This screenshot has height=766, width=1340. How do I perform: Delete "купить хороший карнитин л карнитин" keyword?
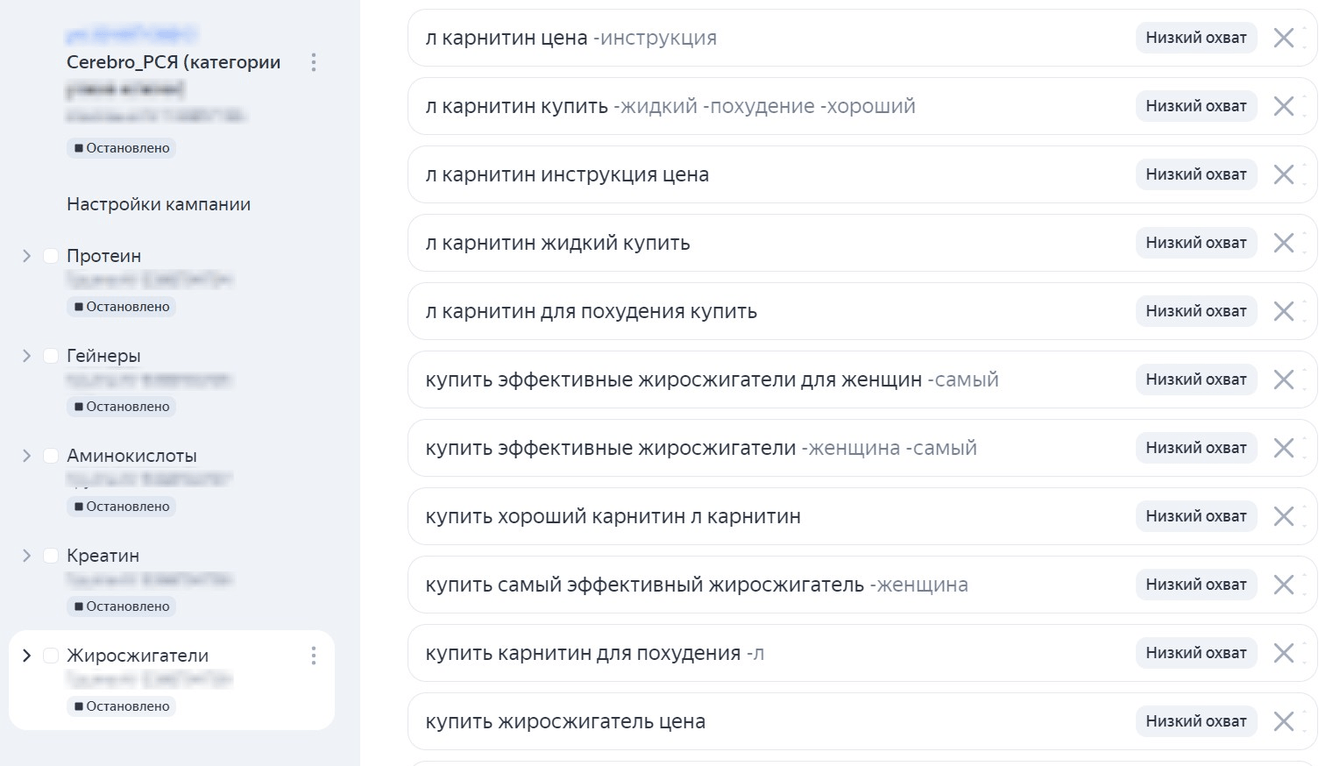click(1283, 517)
